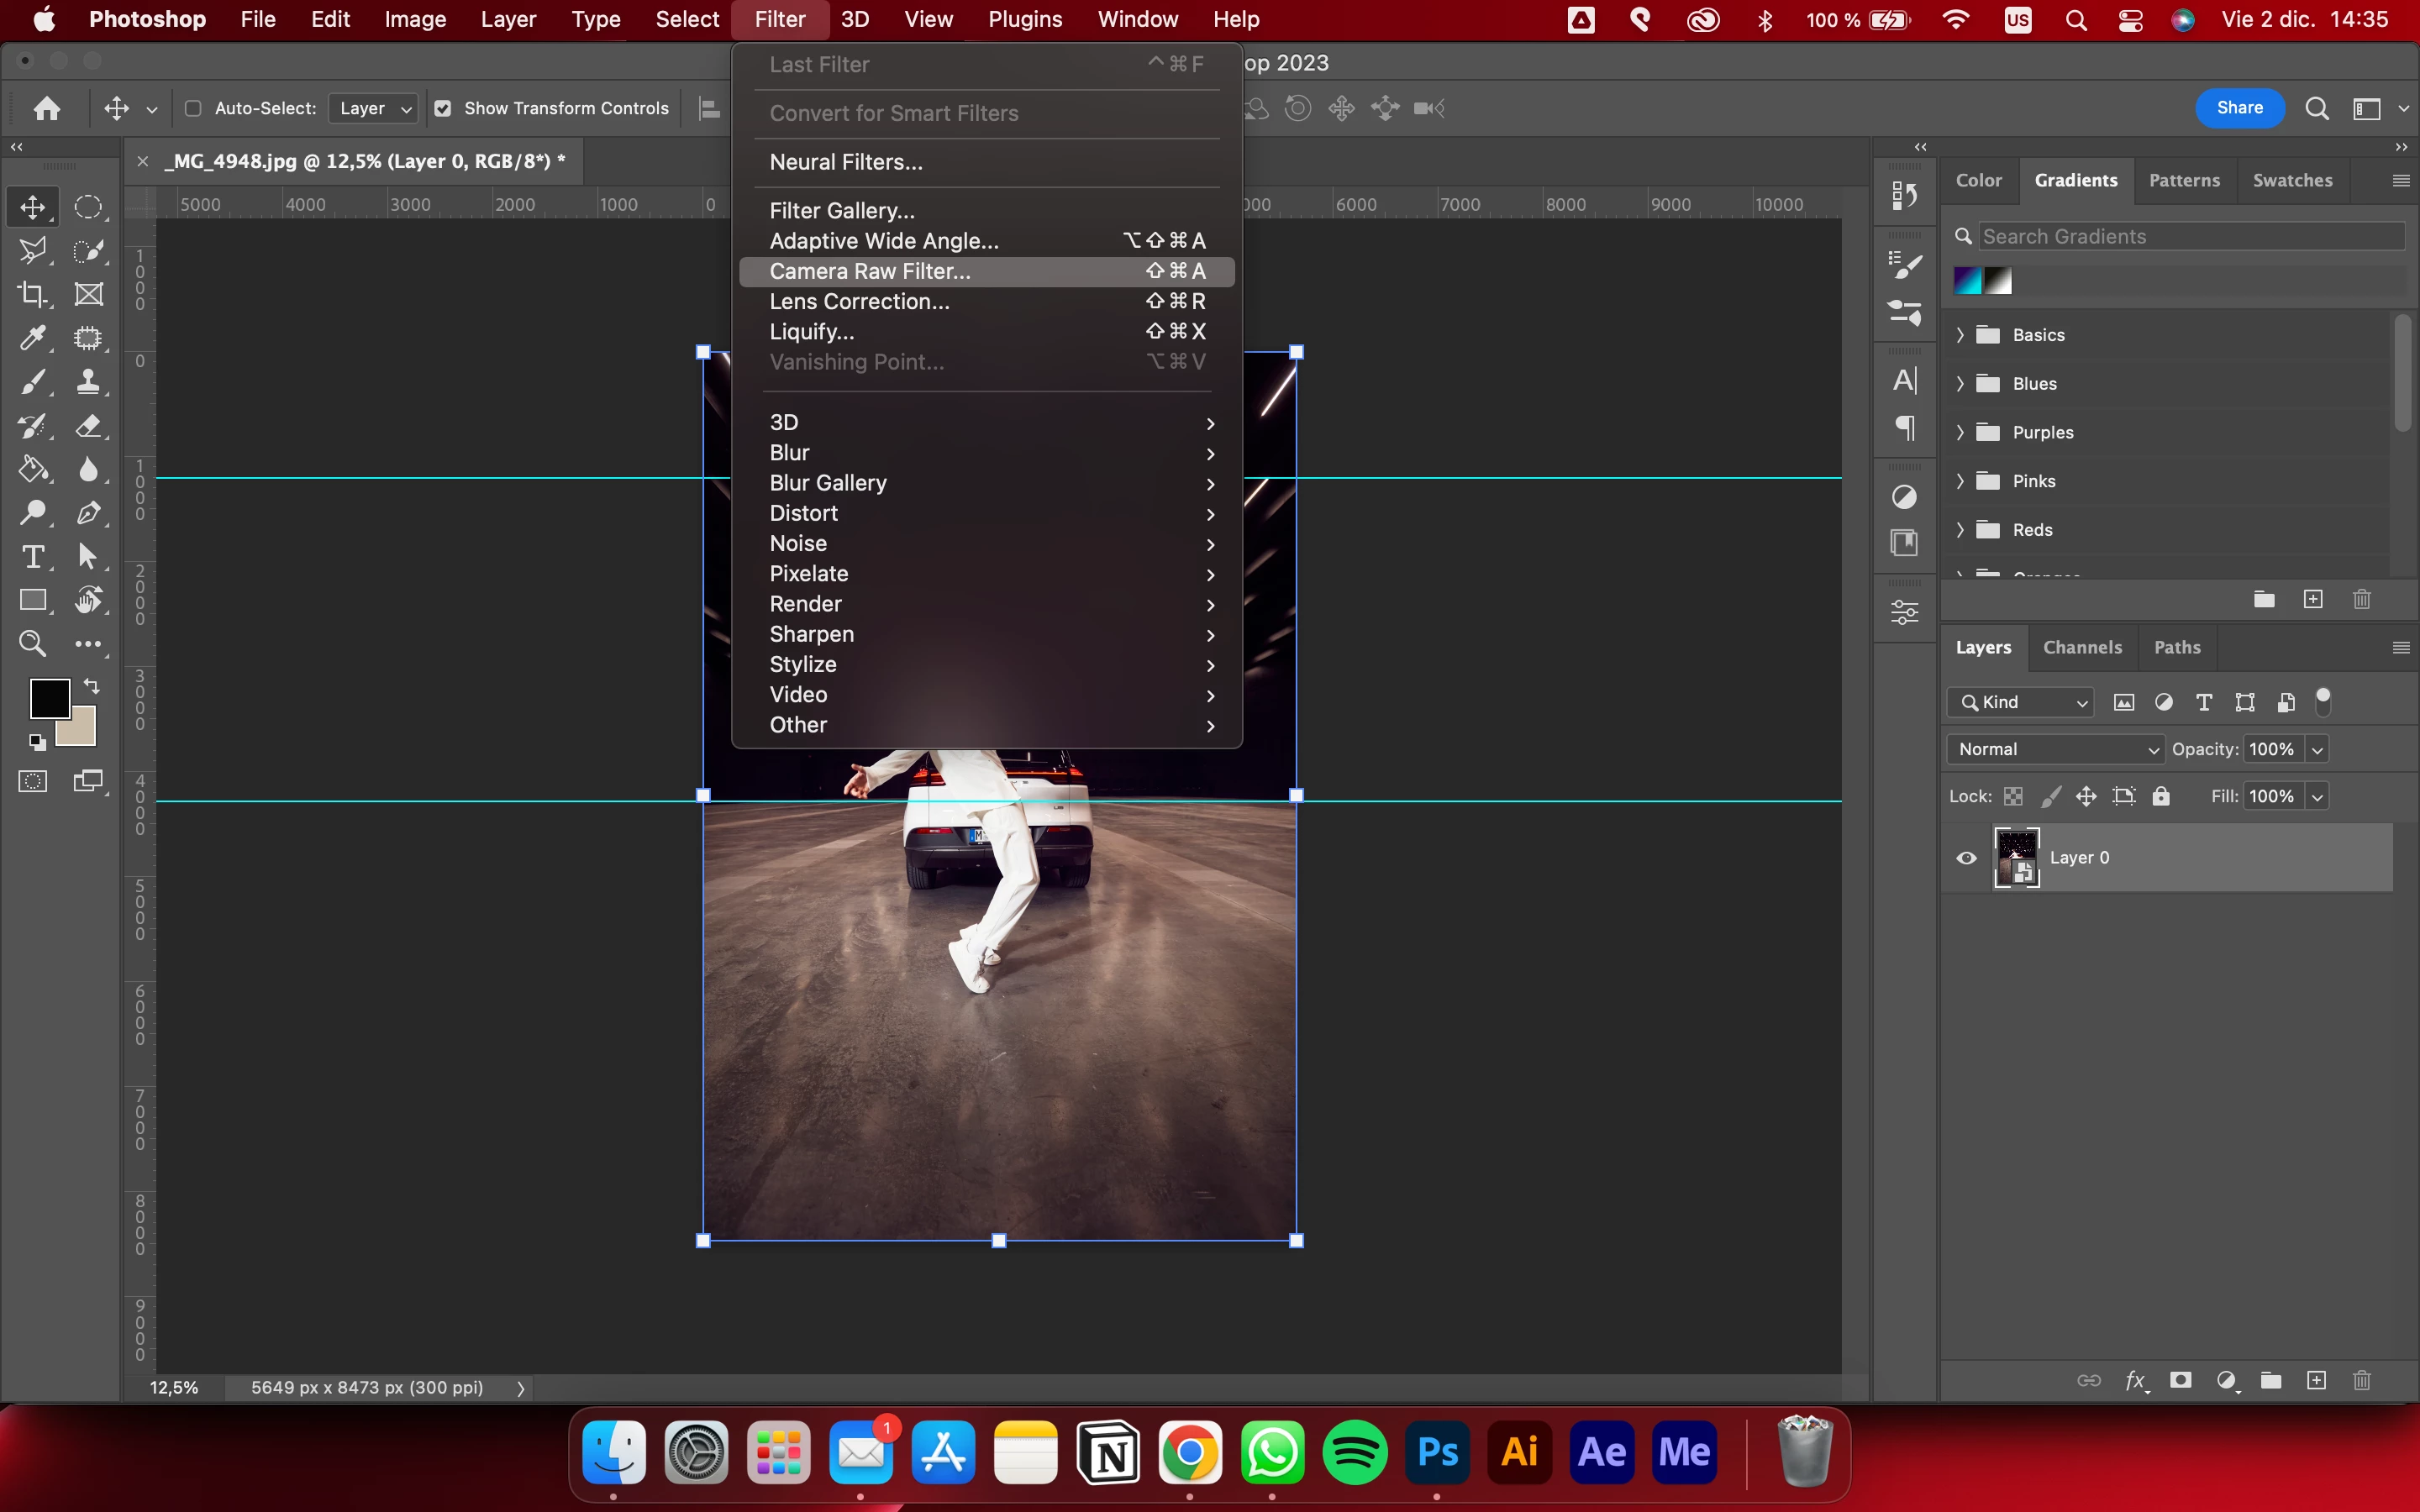
Task: Select the Eraser tool
Action: click(89, 426)
